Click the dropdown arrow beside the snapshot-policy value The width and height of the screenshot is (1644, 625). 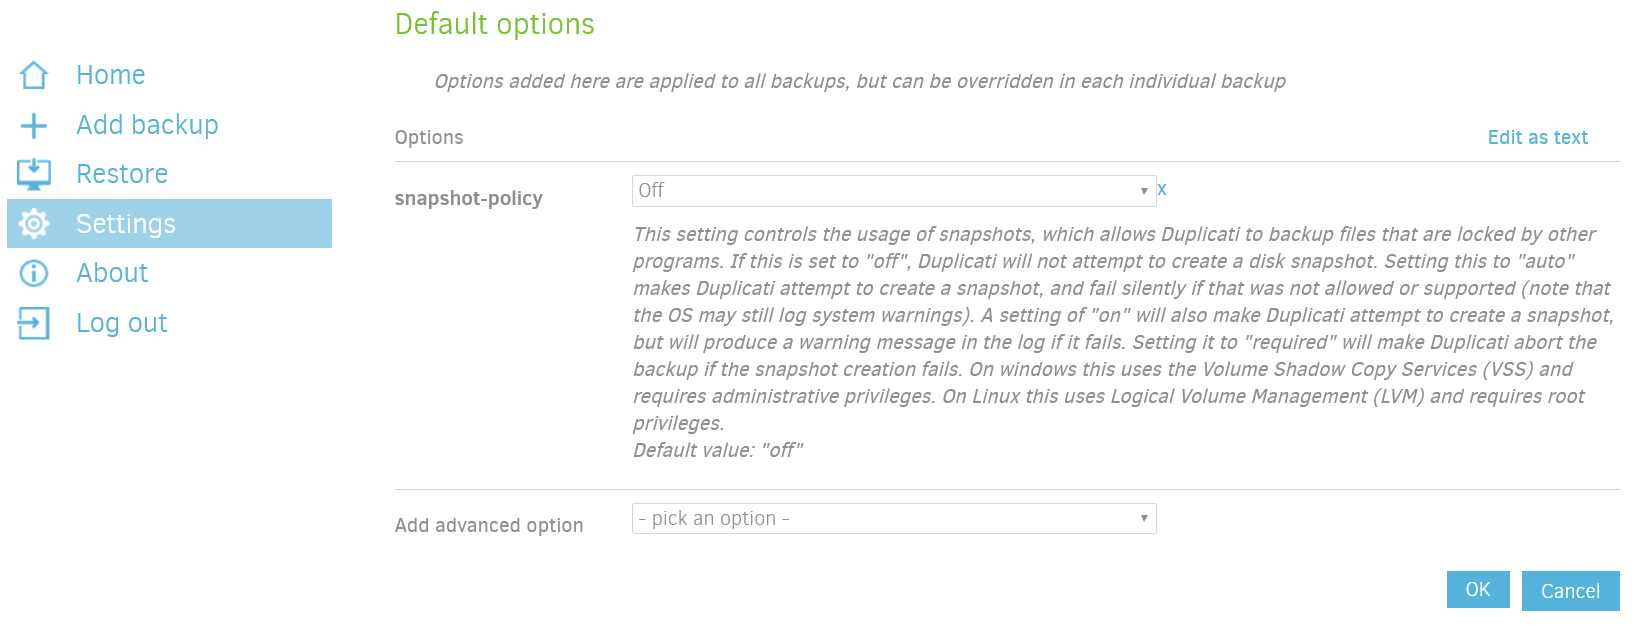pyautogui.click(x=1144, y=189)
